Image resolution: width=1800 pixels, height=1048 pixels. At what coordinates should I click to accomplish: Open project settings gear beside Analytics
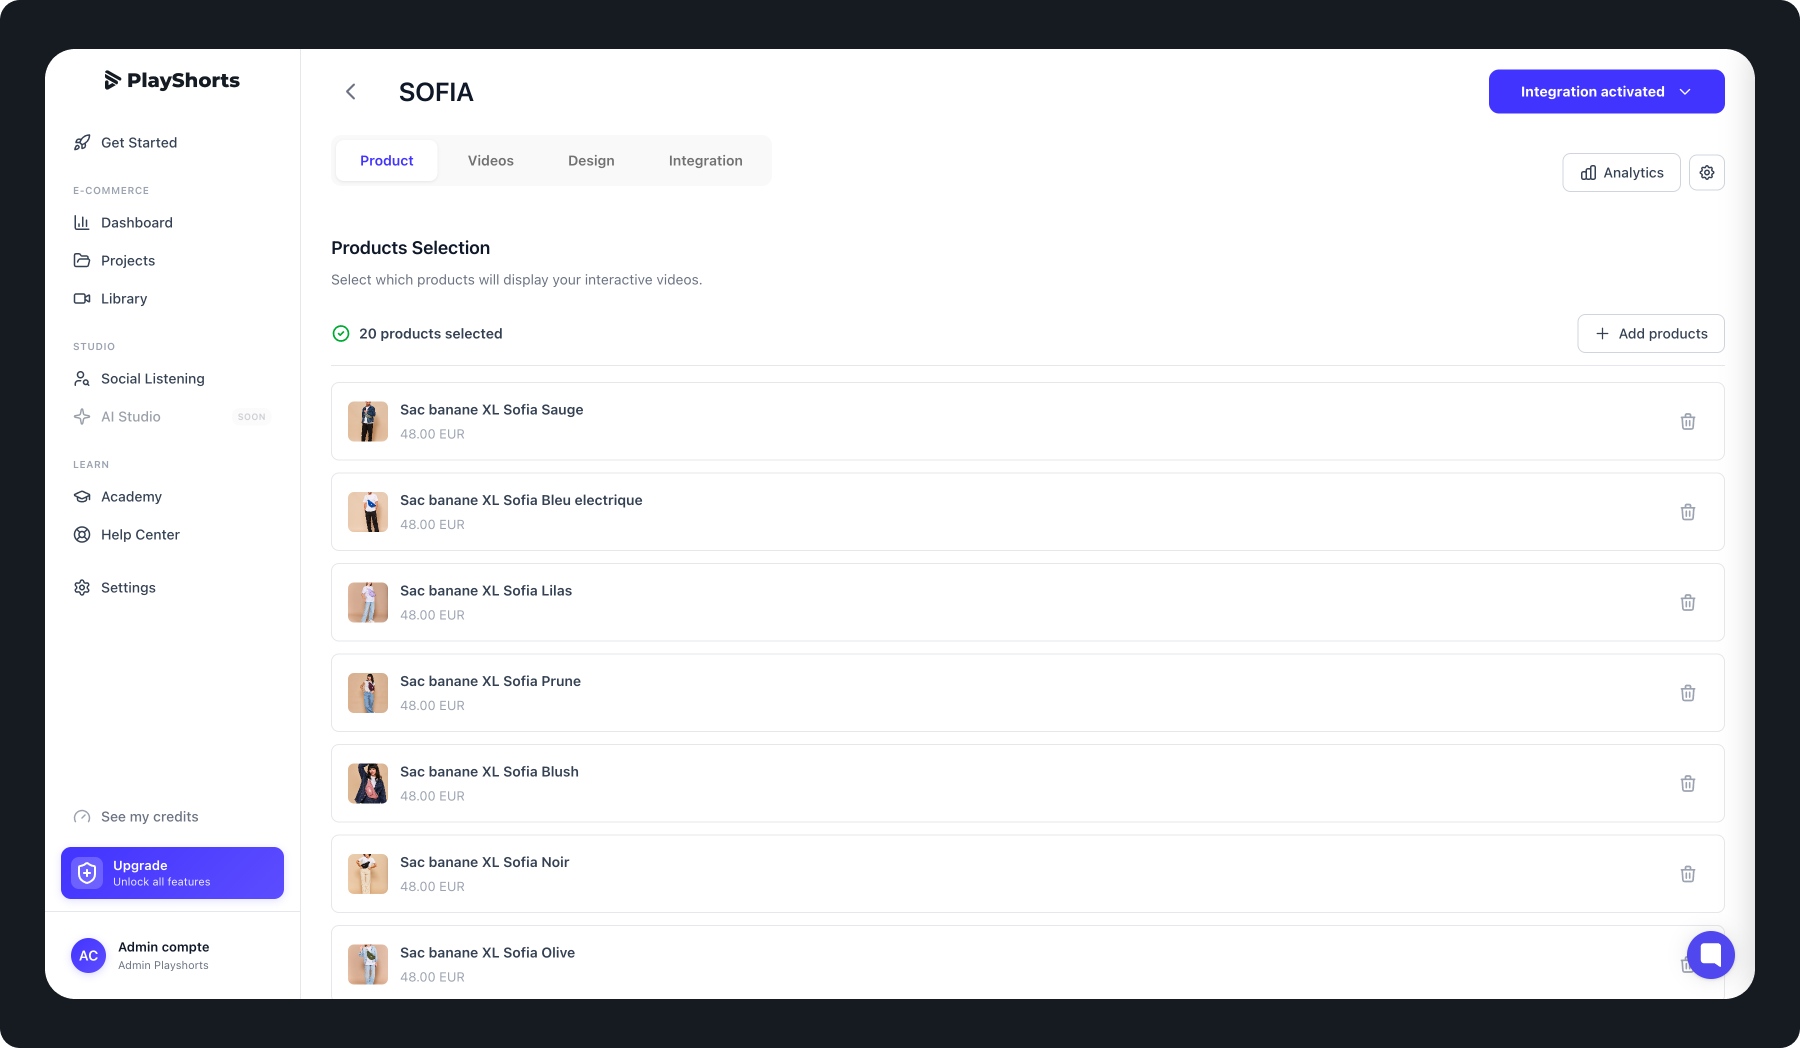coord(1707,173)
